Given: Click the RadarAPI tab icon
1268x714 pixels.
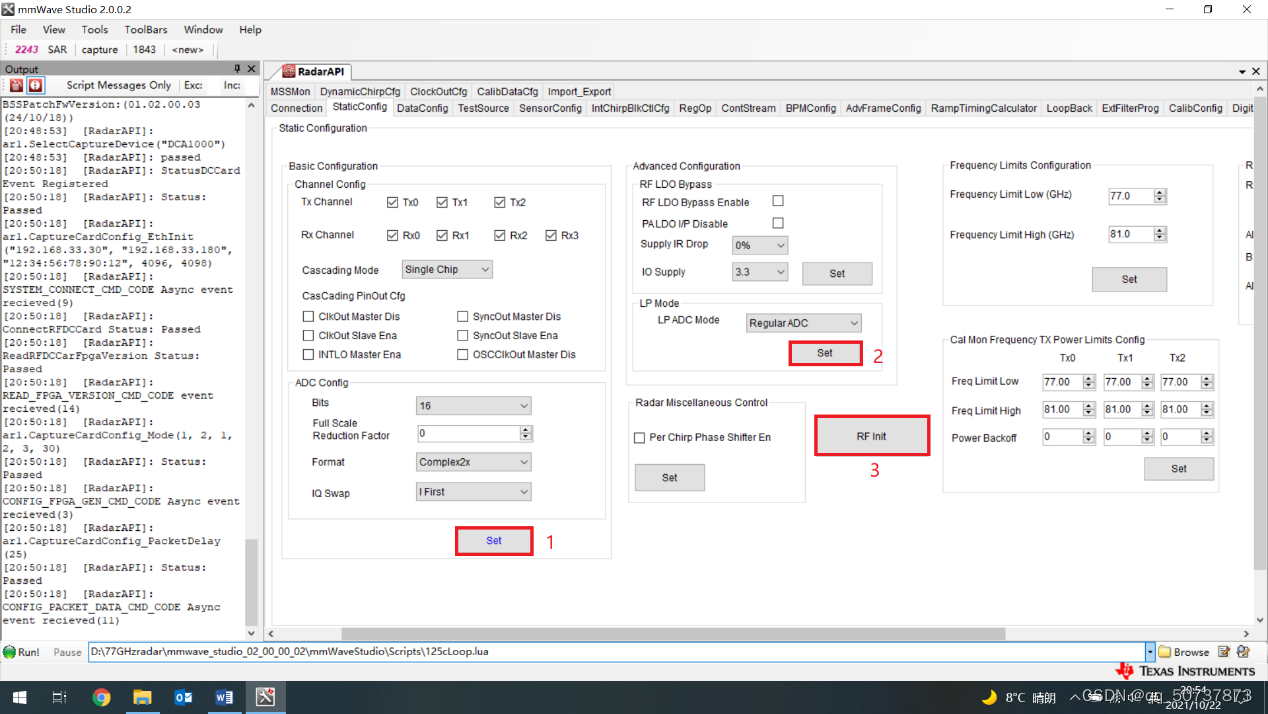Looking at the screenshot, I should pos(288,71).
